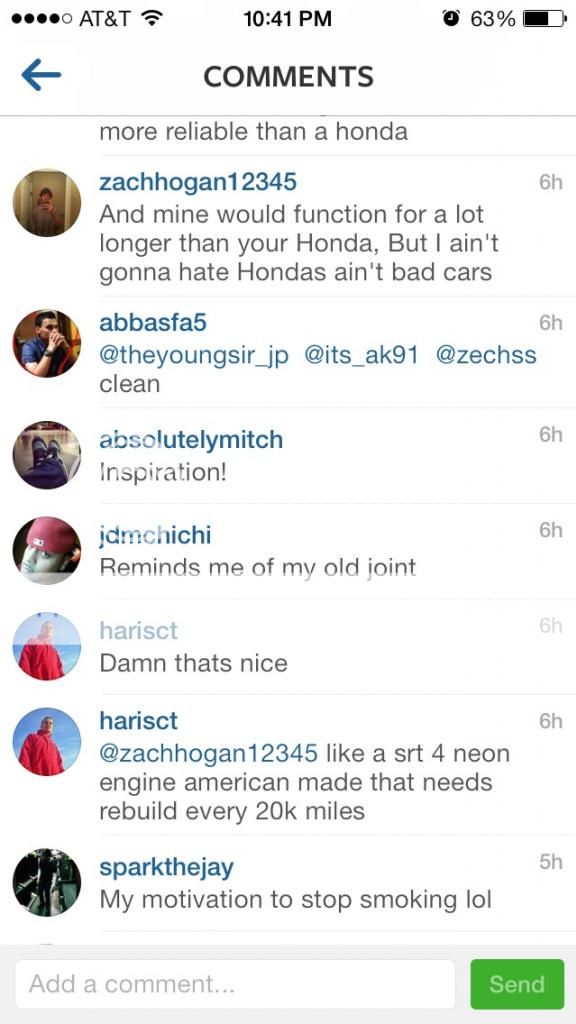
Task: Open the zachhogan12345 username link
Action: coord(198,182)
